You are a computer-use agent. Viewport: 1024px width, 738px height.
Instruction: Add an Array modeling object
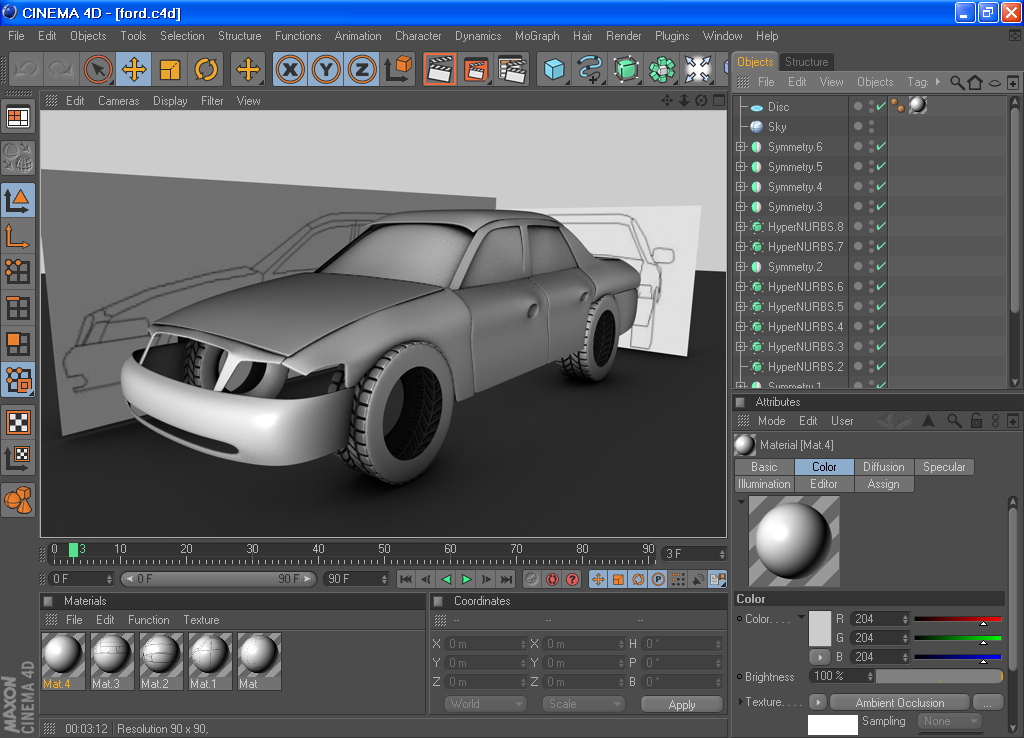pyautogui.click(x=662, y=69)
